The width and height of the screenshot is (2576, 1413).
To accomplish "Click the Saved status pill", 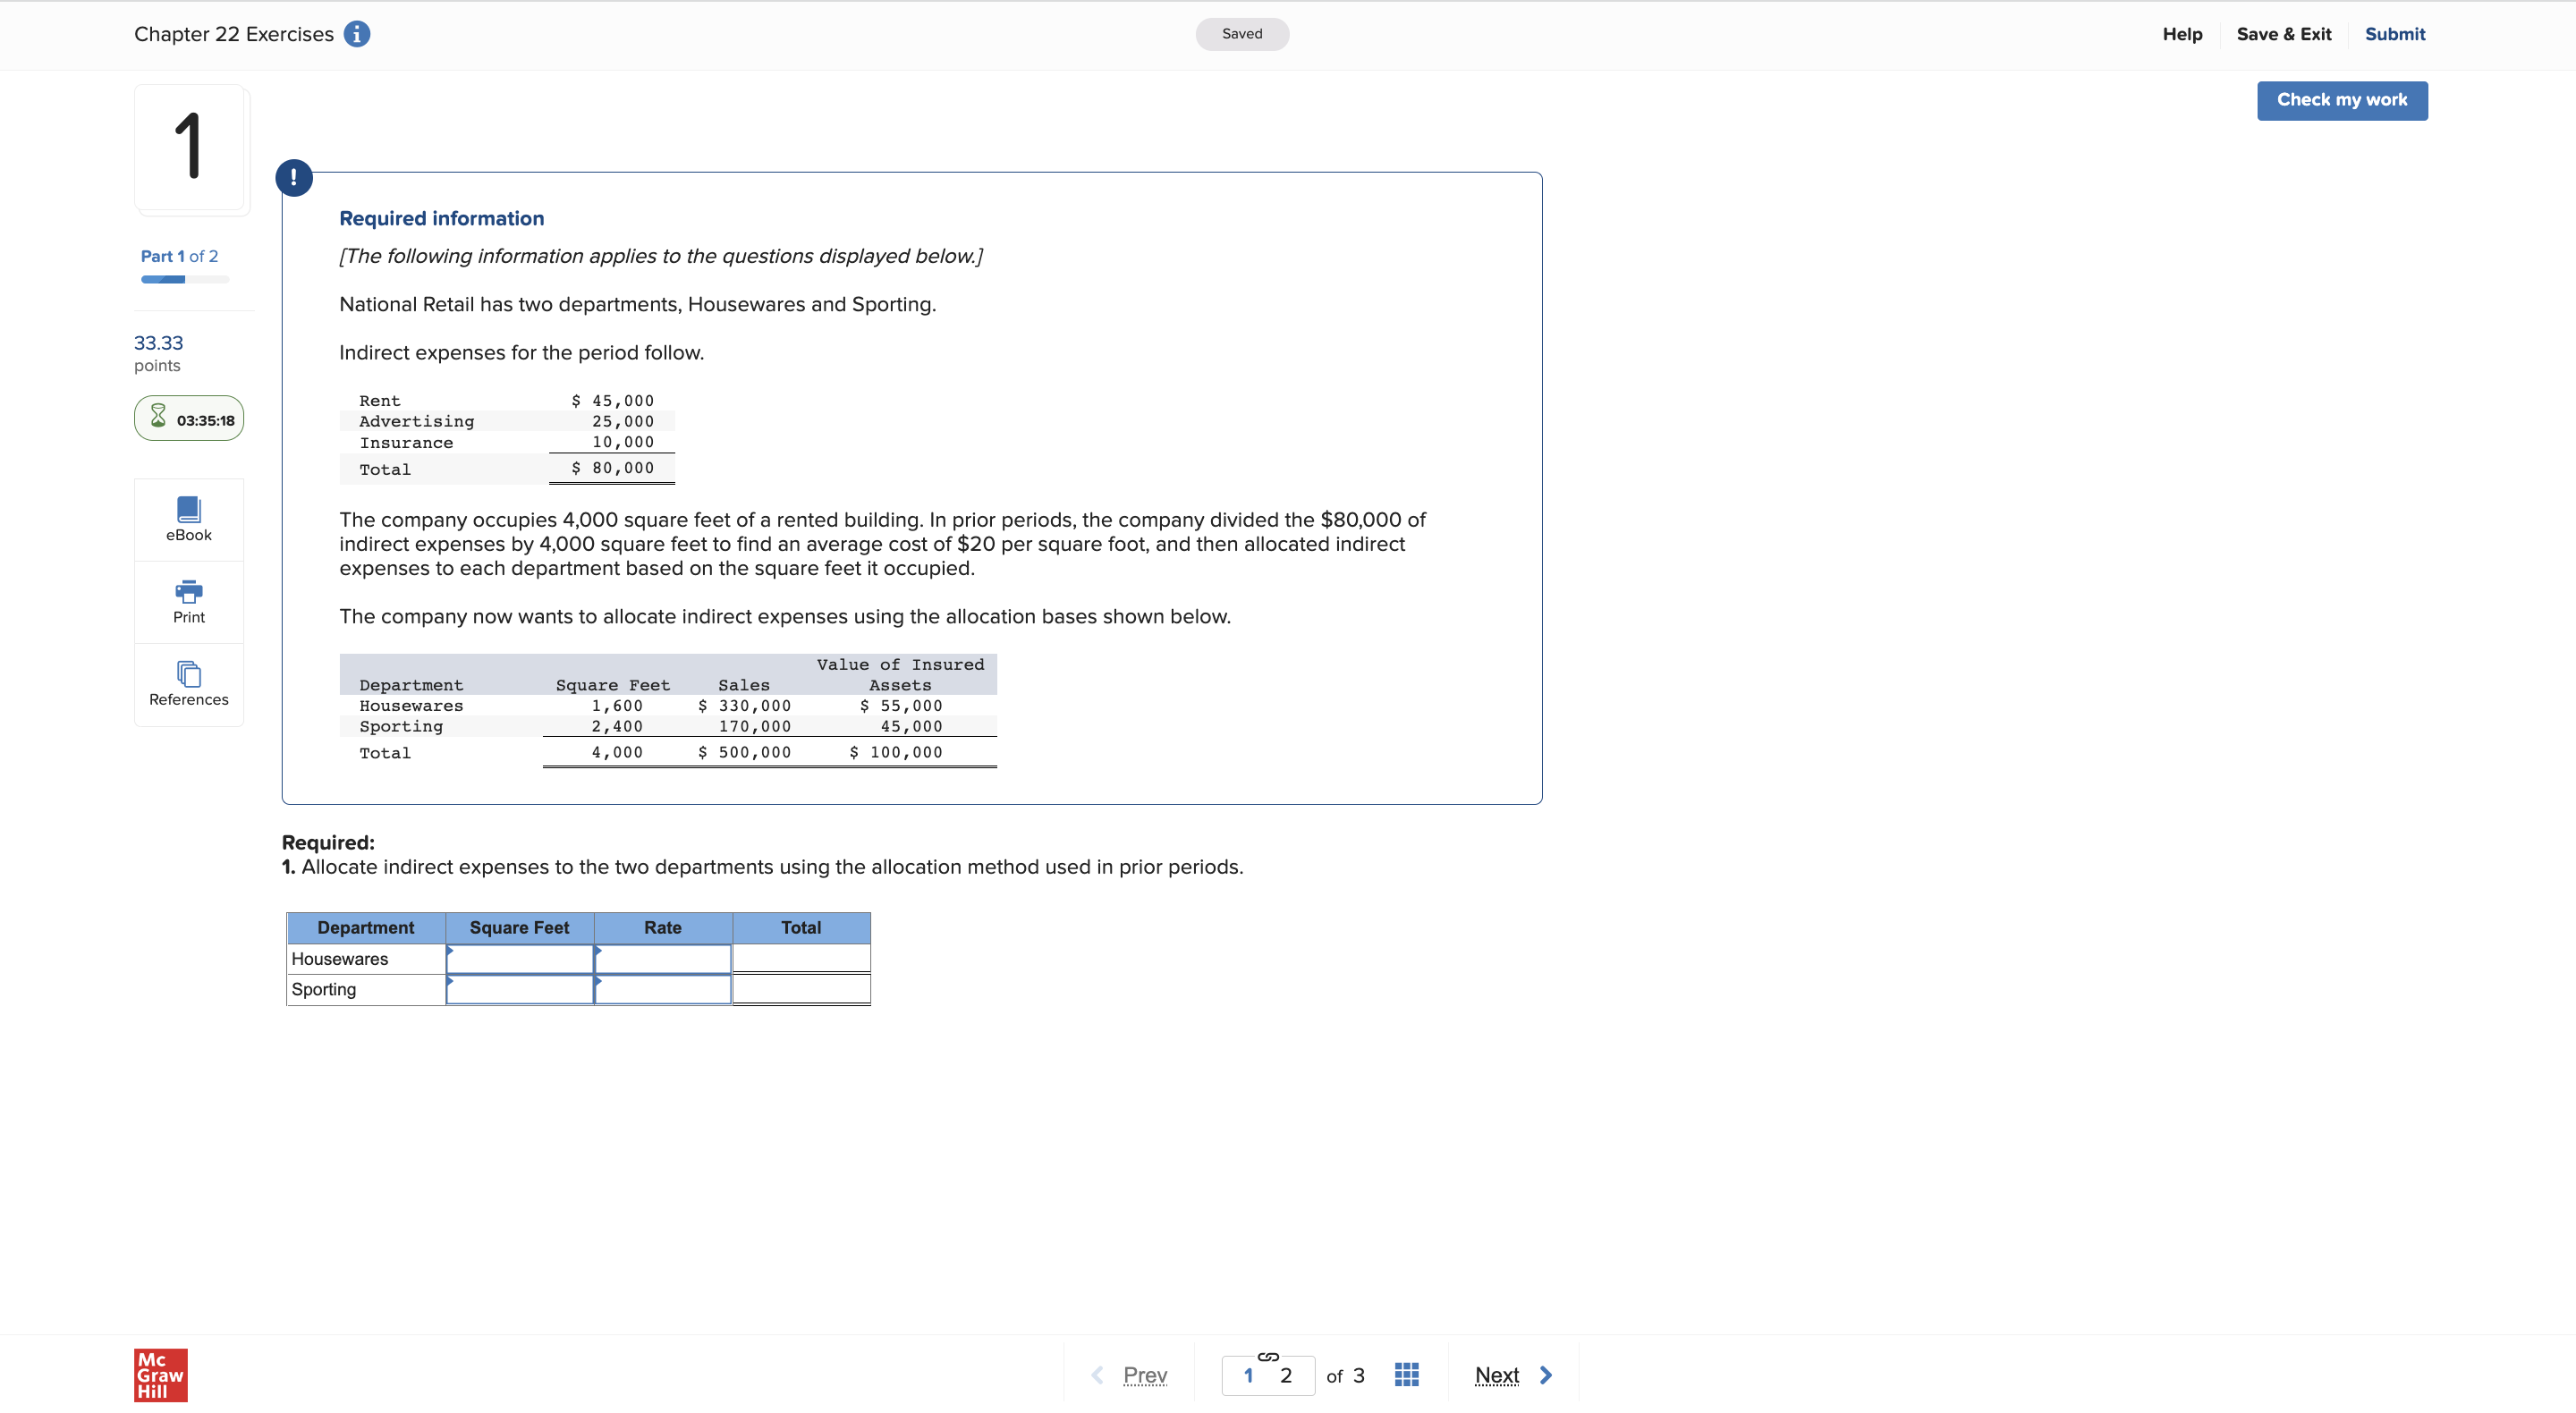I will coord(1241,33).
